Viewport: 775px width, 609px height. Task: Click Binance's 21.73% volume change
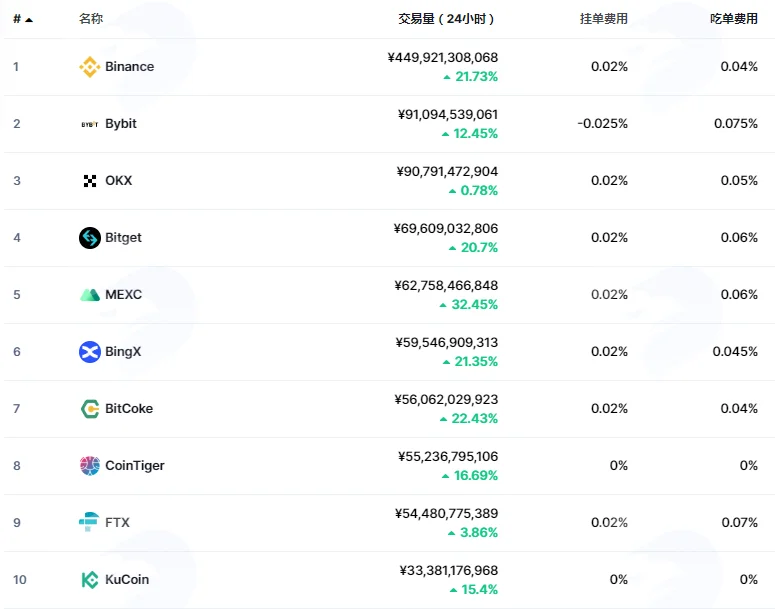[x=471, y=77]
